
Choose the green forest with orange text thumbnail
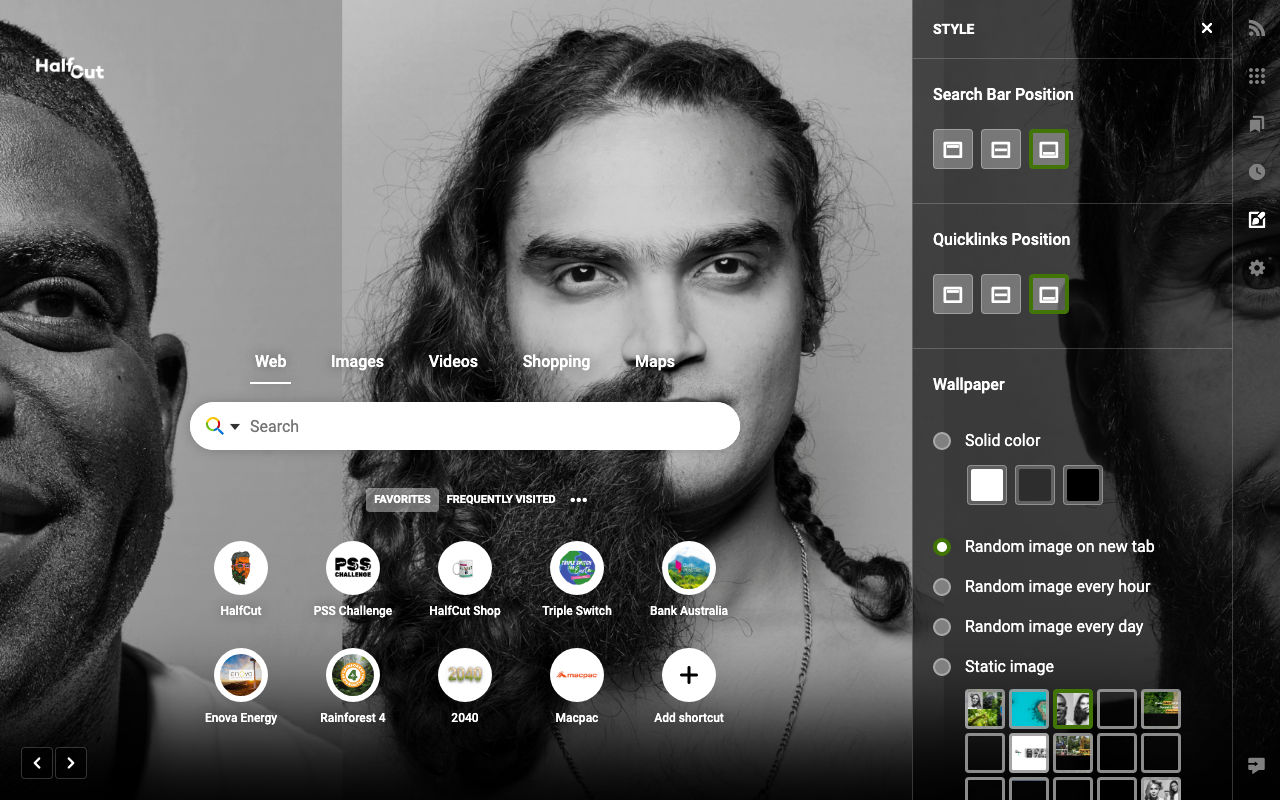coord(1161,709)
